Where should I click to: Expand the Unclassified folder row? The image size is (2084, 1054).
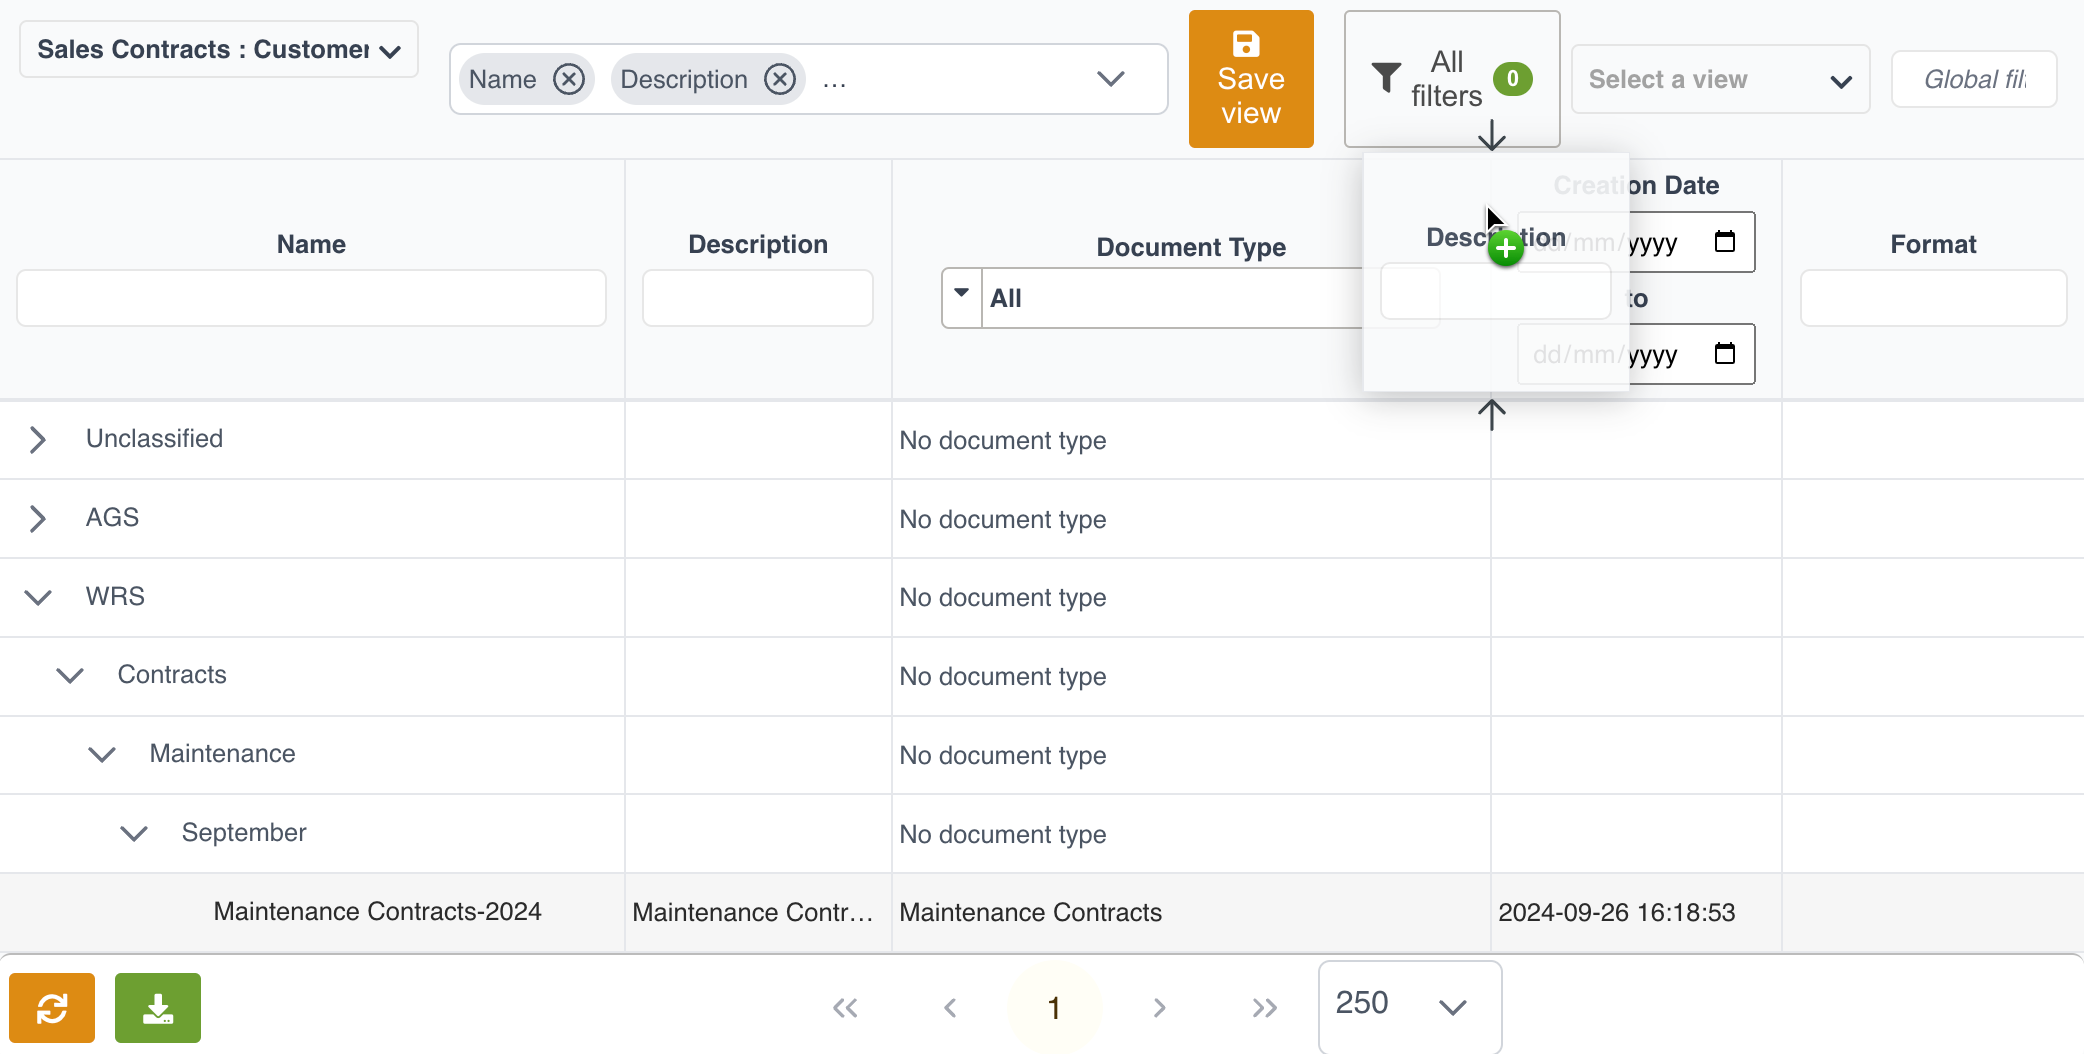(38, 440)
